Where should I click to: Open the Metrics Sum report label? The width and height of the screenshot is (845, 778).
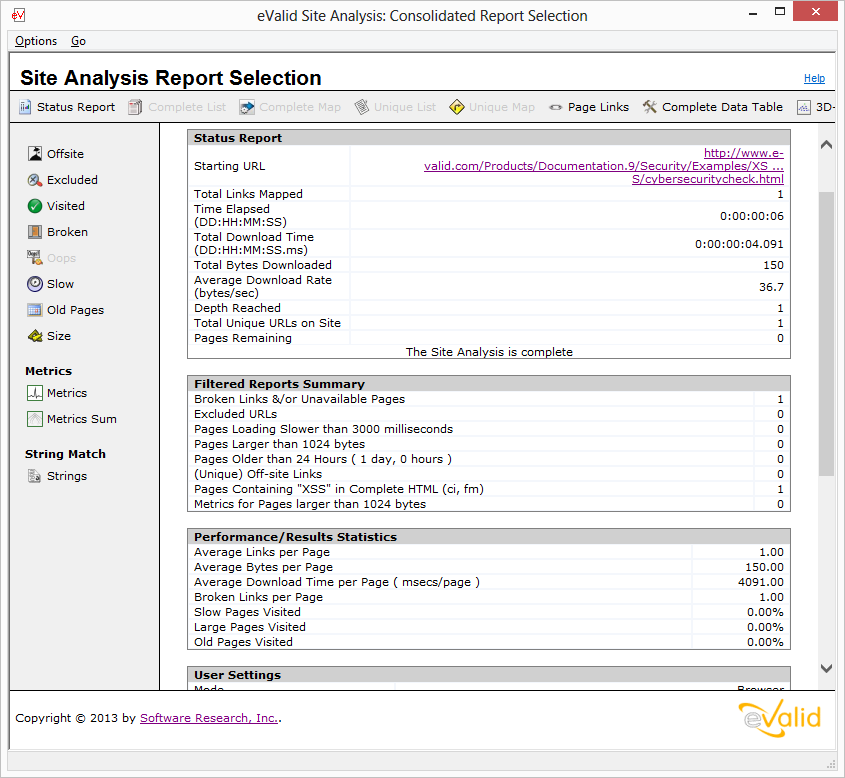[x=82, y=419]
